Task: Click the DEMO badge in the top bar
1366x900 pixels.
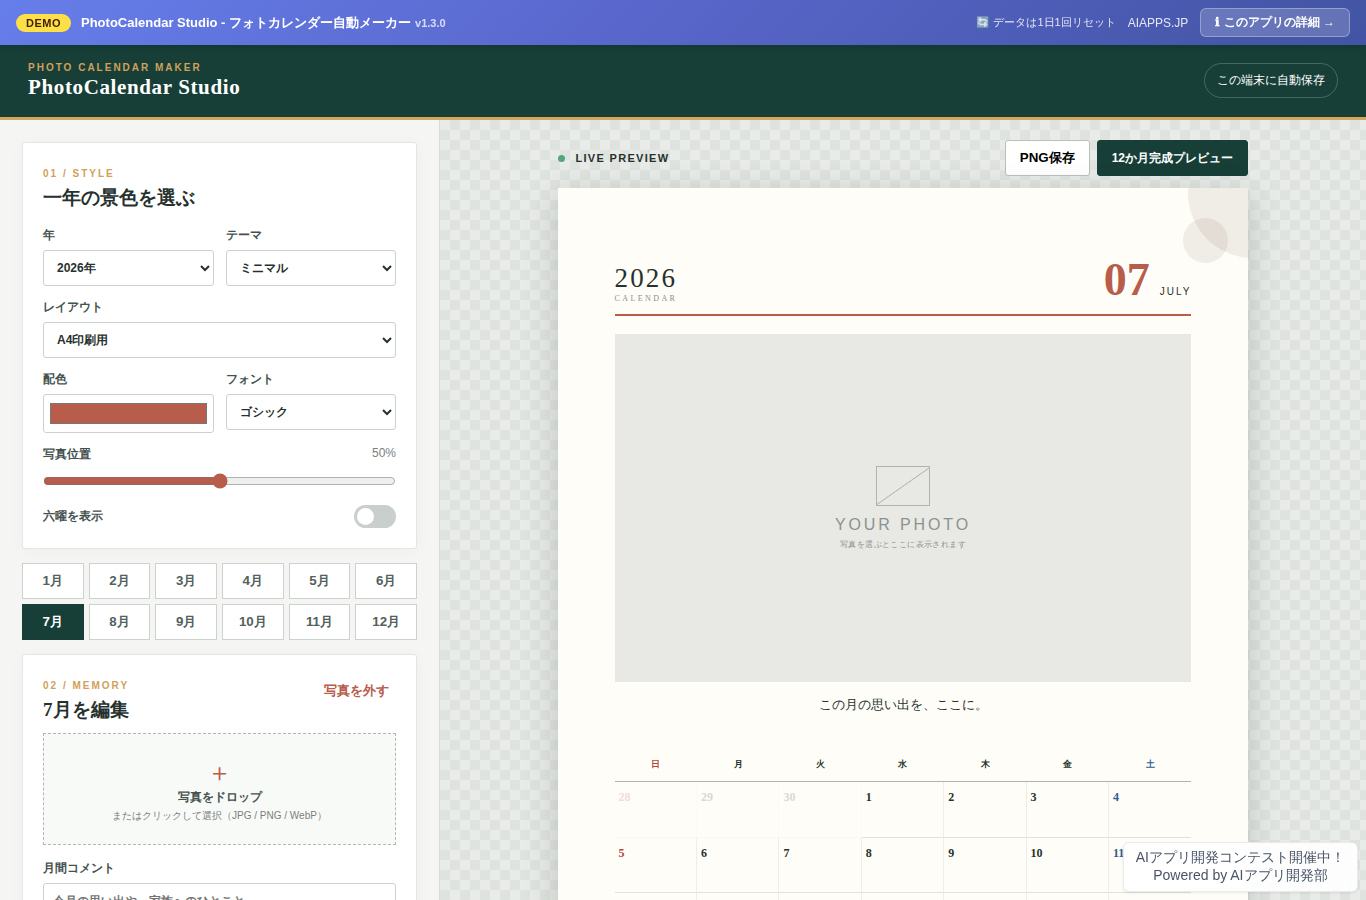Action: (x=43, y=23)
